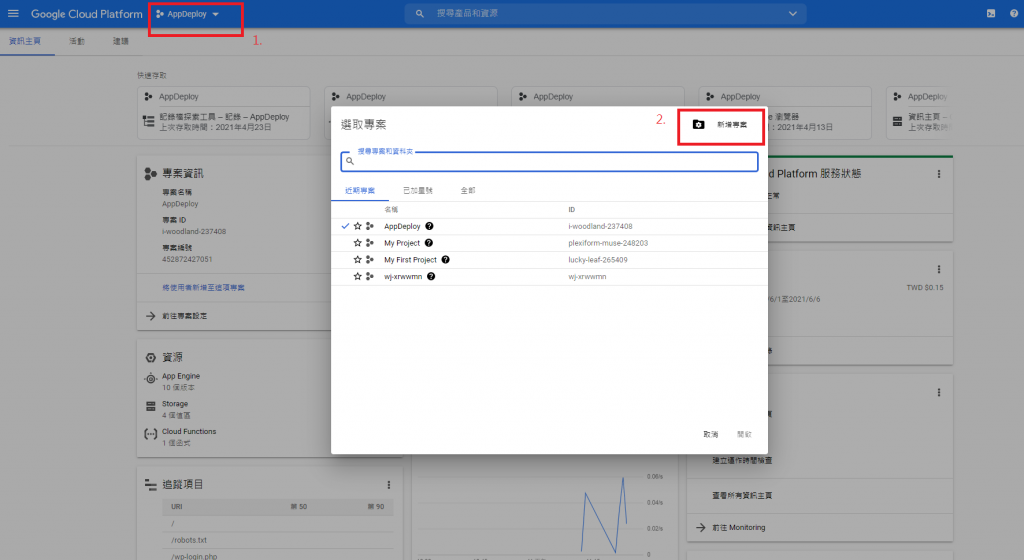Open the 活動 activity tab
Image resolution: width=1024 pixels, height=560 pixels.
(77, 41)
